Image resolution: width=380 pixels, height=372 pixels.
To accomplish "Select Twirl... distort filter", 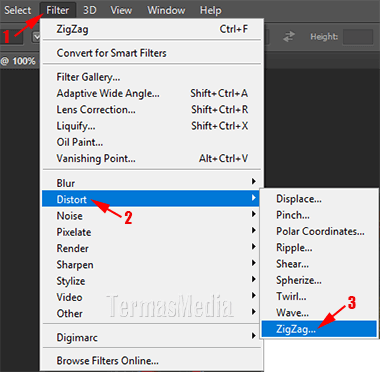I will coord(319,296).
